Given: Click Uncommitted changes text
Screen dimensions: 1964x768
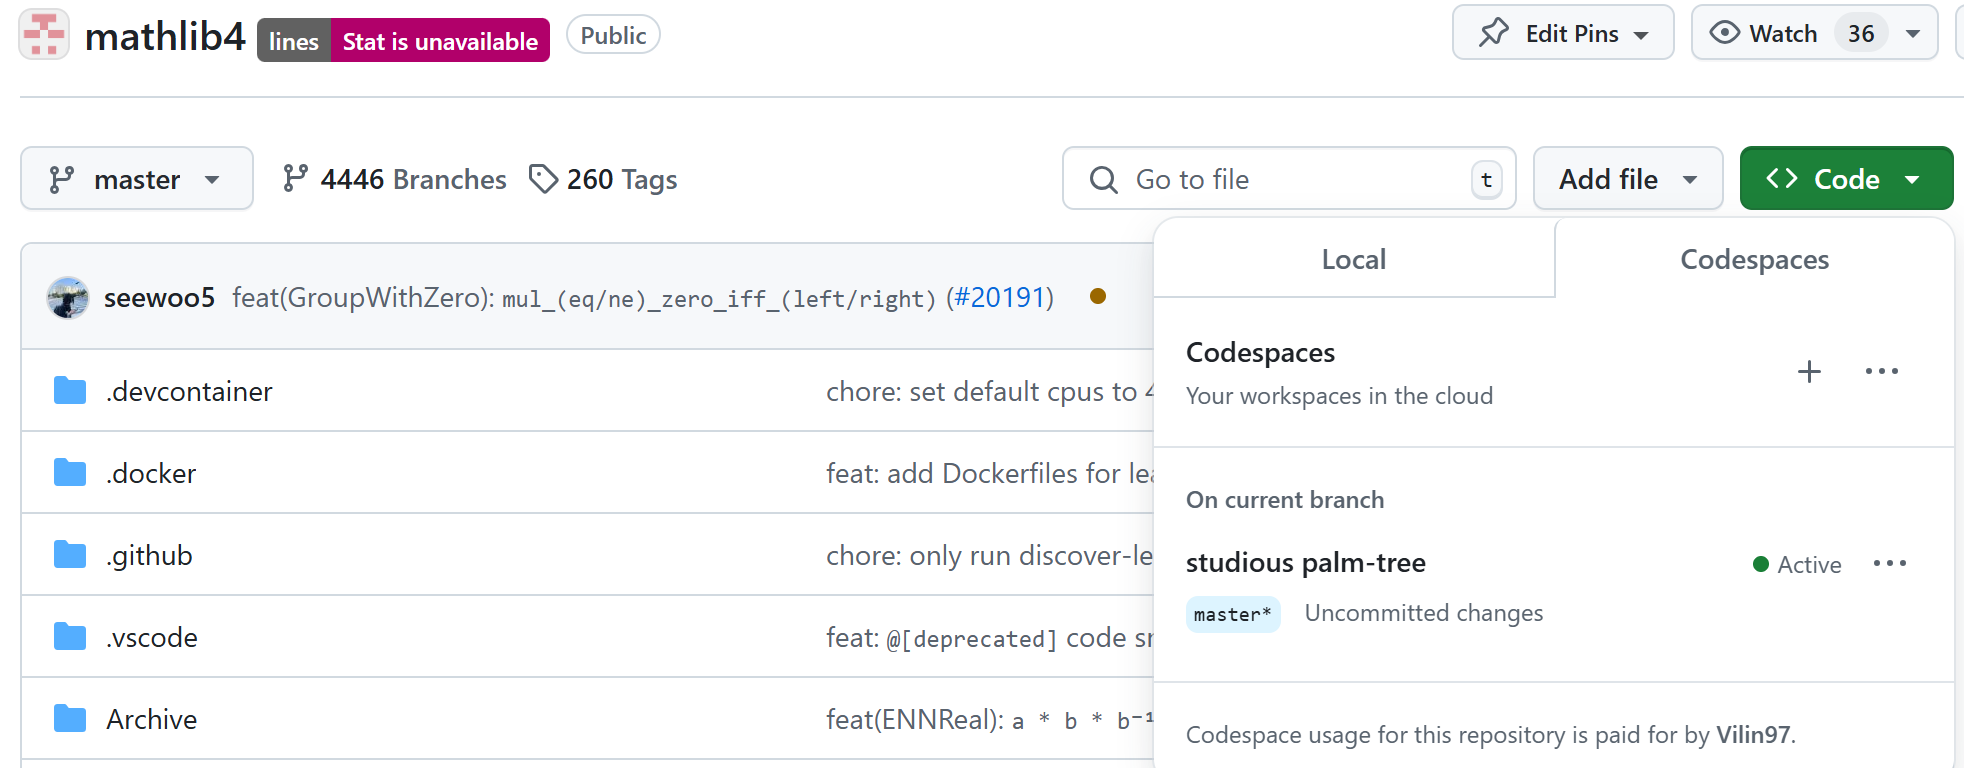Looking at the screenshot, I should [1423, 613].
